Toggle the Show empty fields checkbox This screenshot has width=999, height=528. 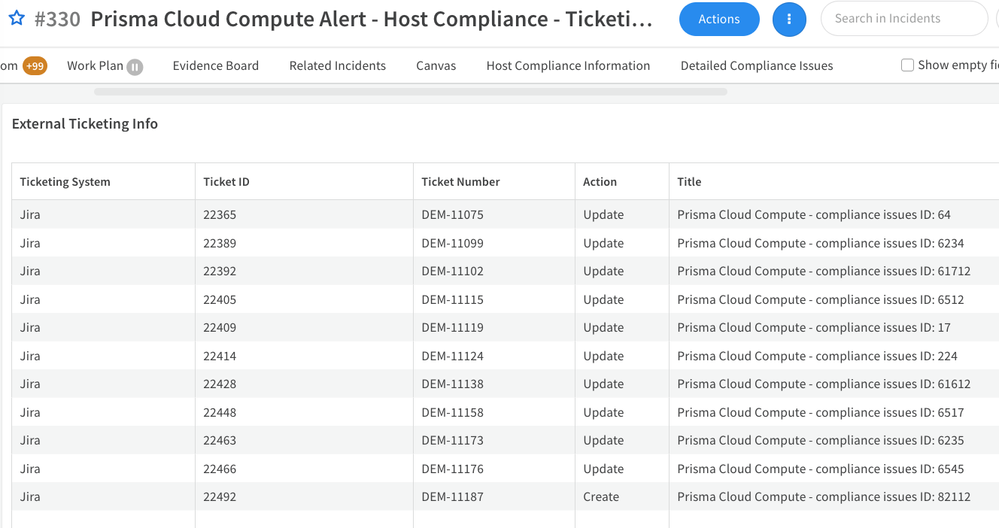pyautogui.click(x=908, y=65)
